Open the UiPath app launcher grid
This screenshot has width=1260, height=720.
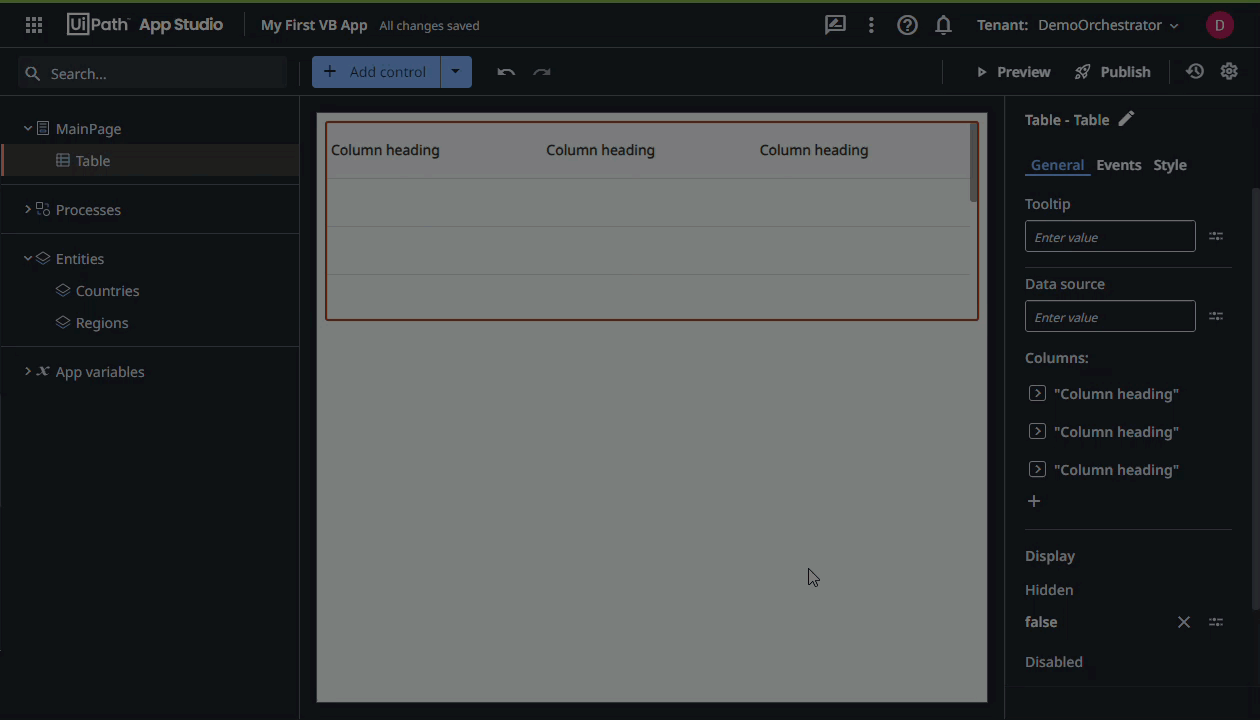pos(34,25)
